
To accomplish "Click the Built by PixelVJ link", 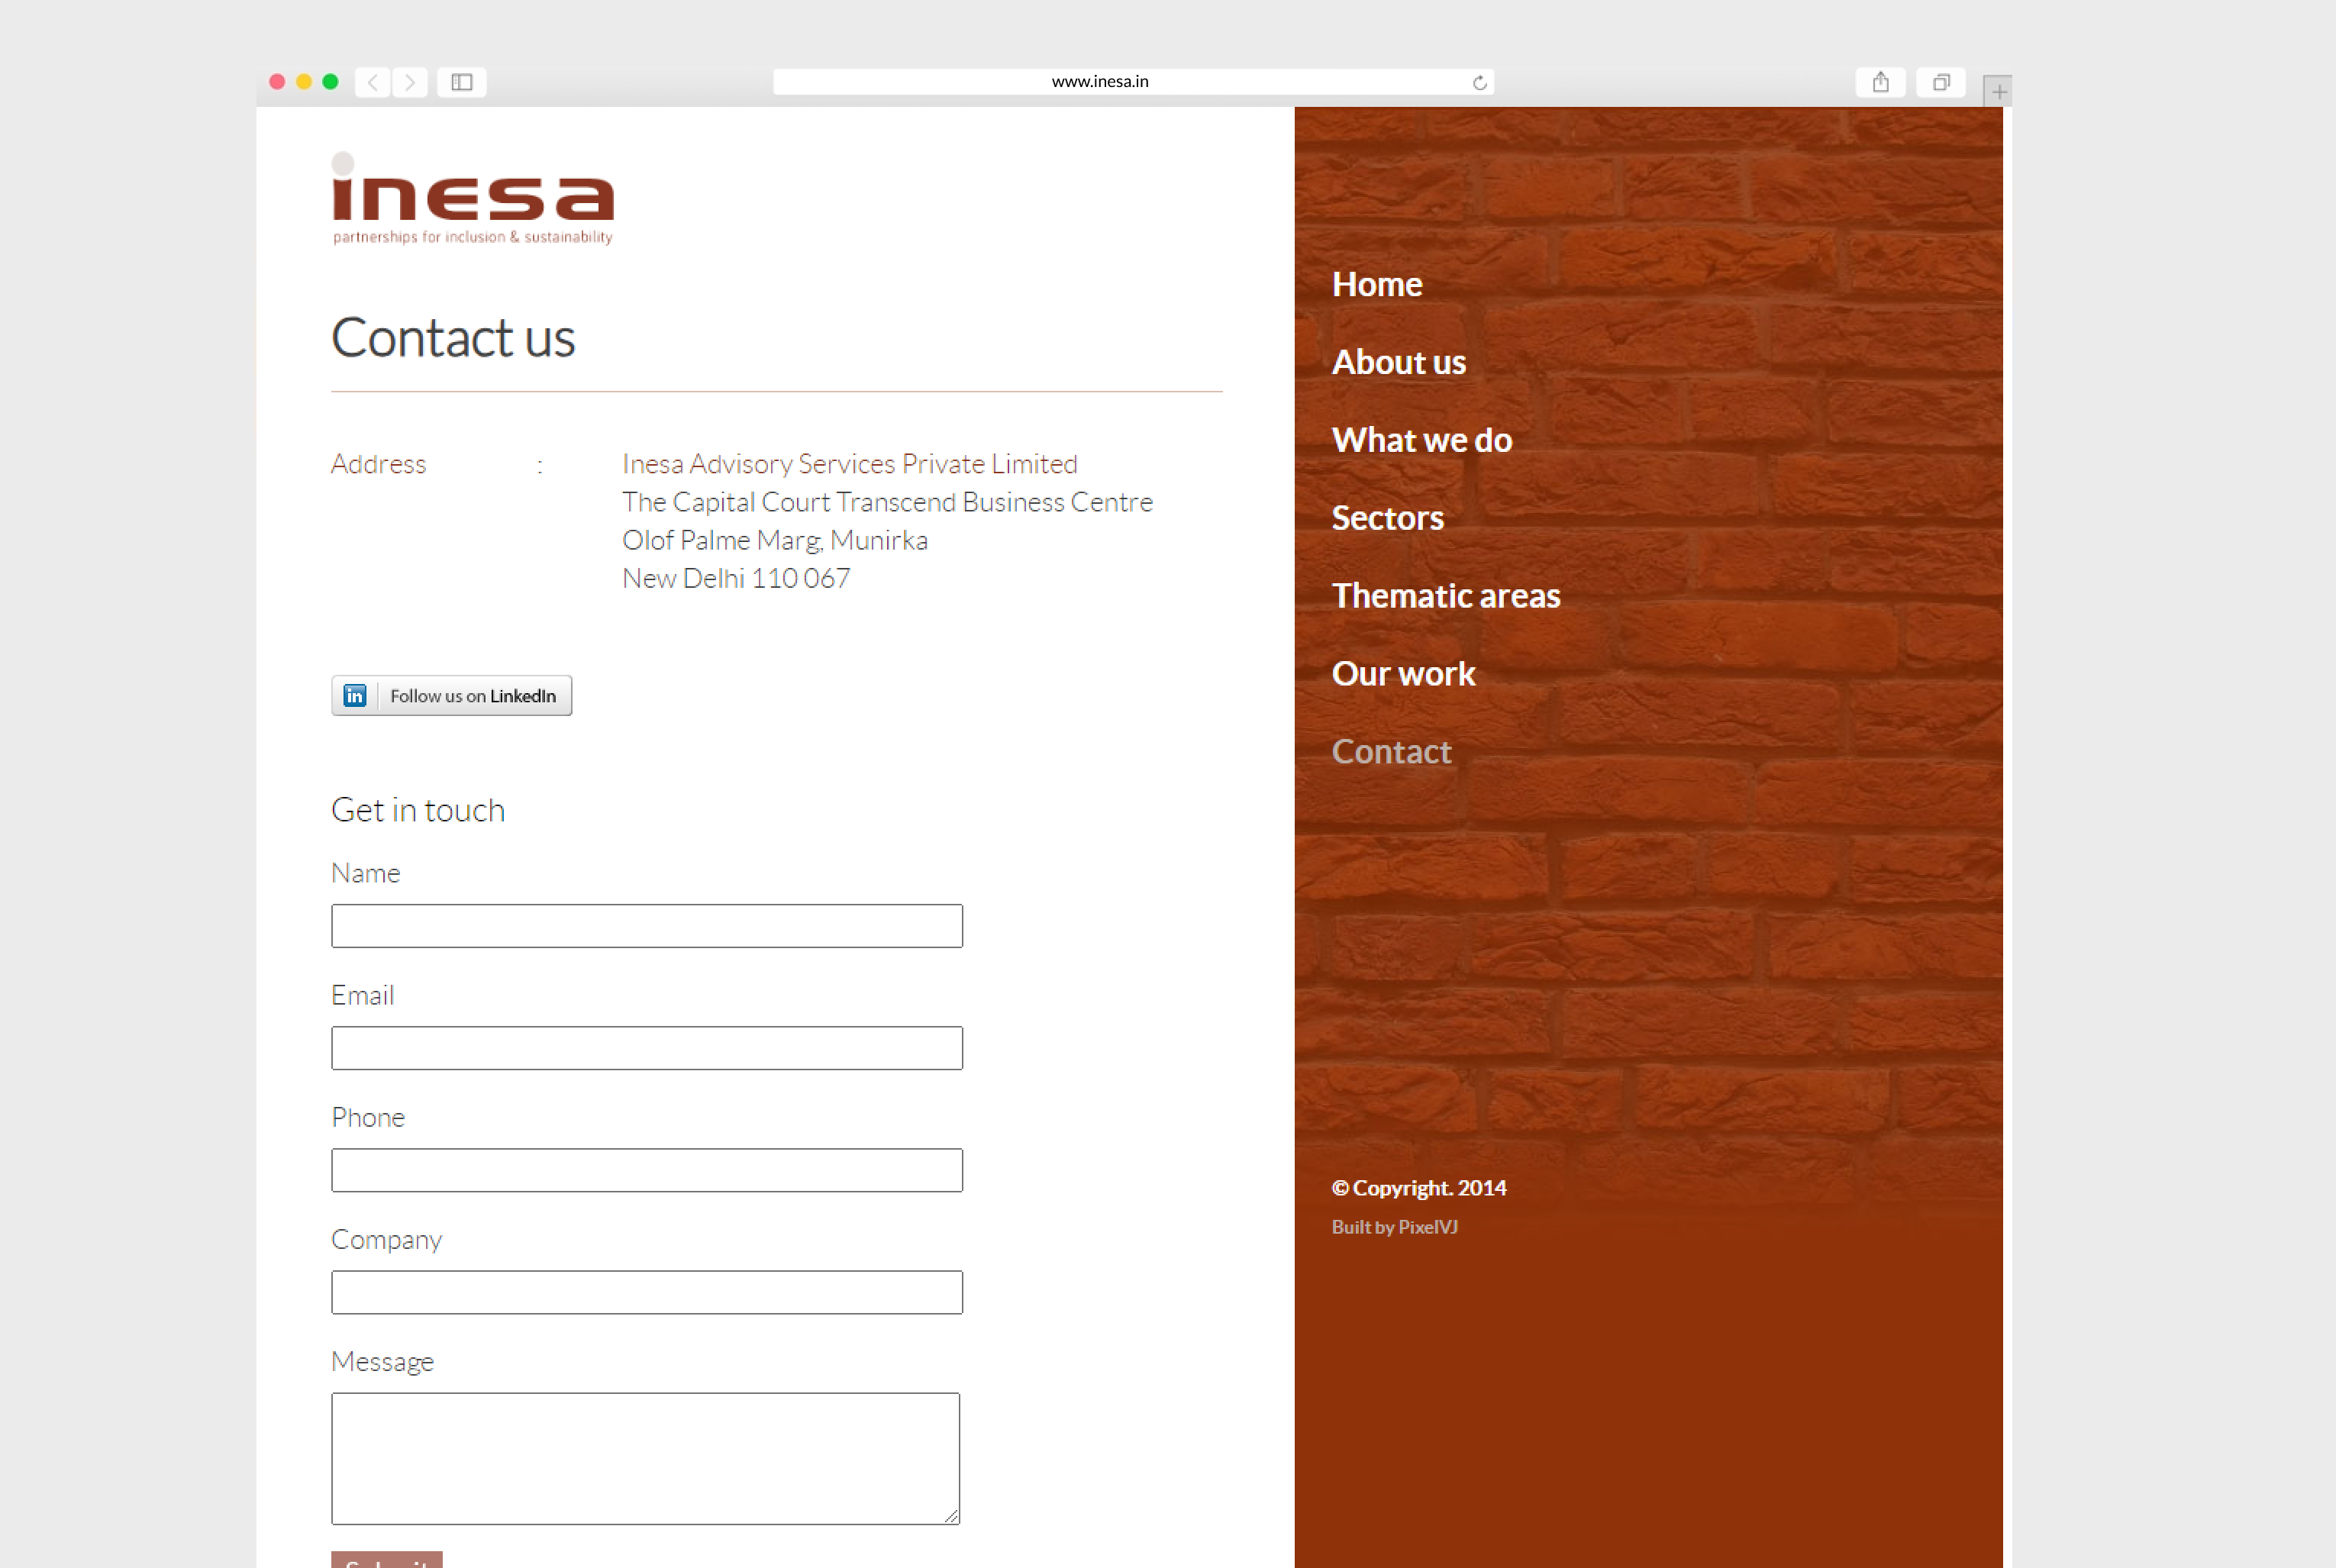I will click(1394, 1227).
